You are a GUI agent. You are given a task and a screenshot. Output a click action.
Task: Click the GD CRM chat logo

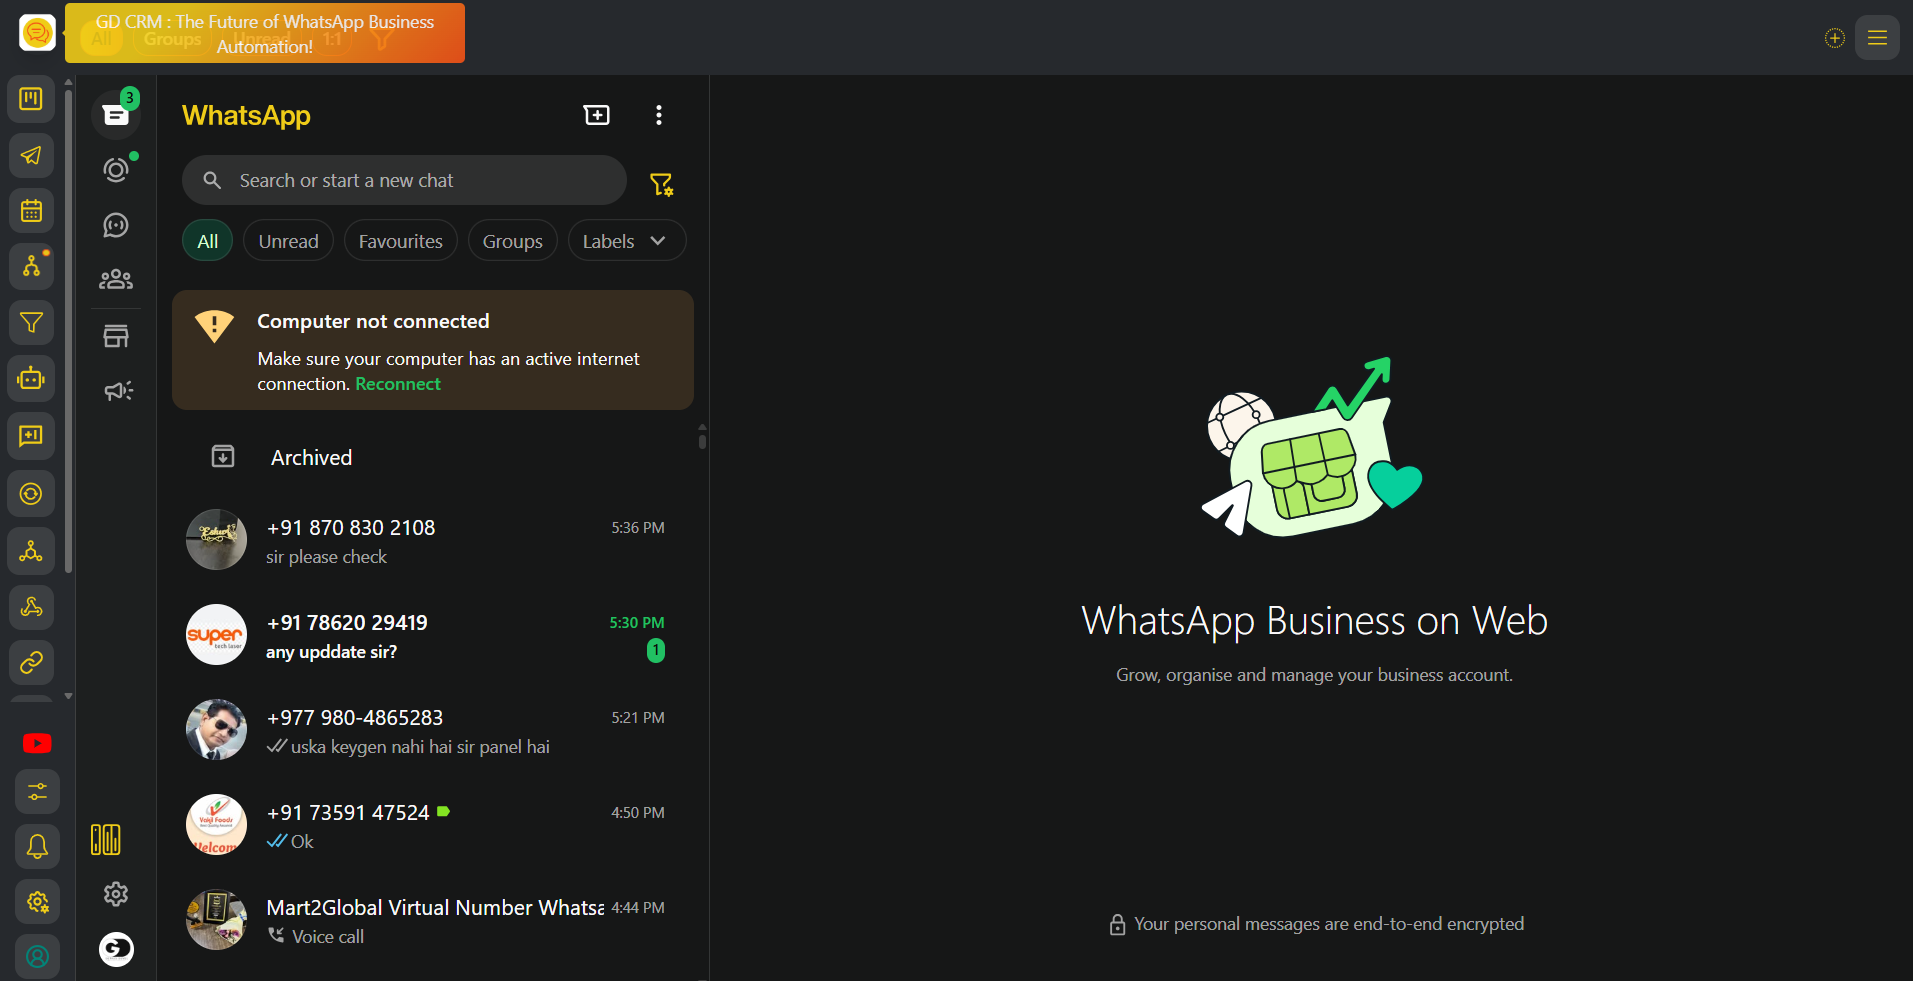point(37,33)
